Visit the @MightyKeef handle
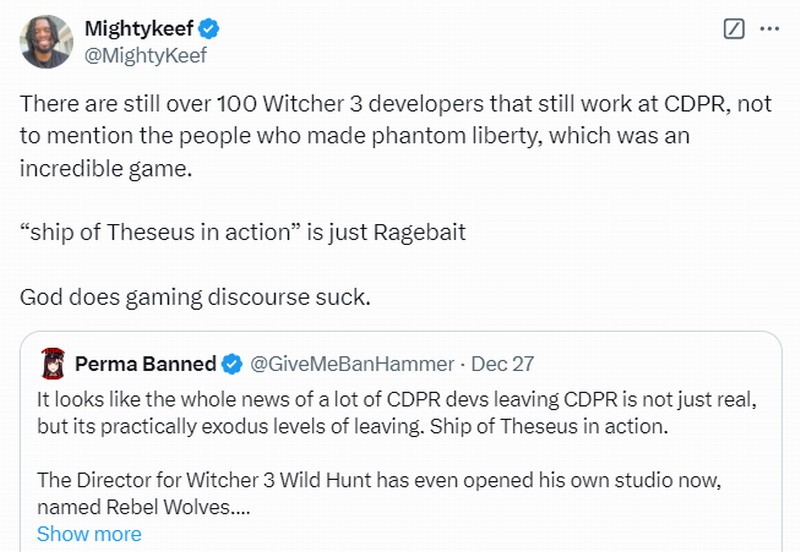This screenshot has height=552, width=800. 145,55
